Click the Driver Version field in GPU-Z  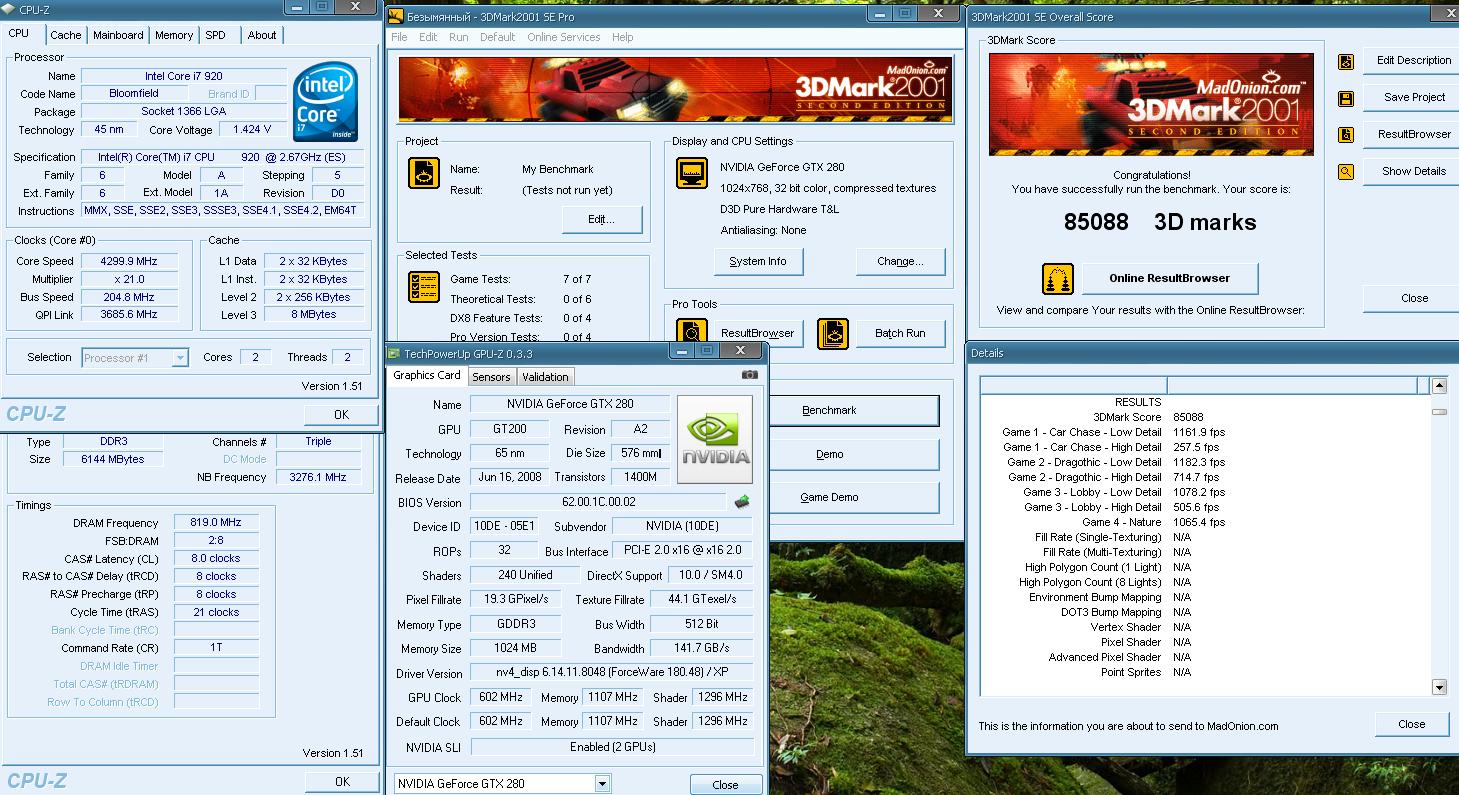[x=612, y=673]
